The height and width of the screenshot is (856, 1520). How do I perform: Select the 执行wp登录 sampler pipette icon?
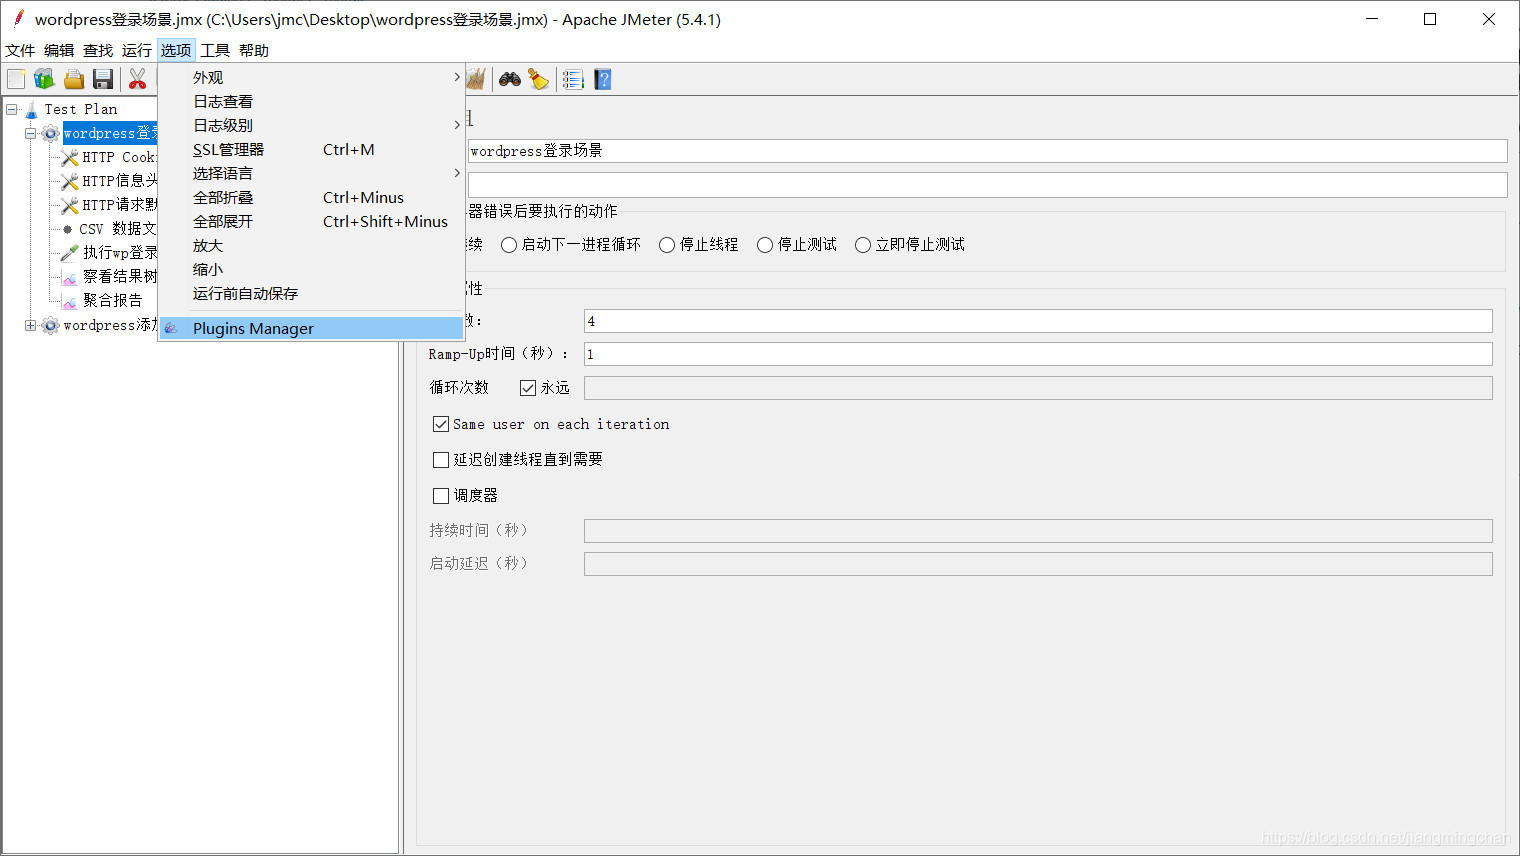[x=69, y=253]
